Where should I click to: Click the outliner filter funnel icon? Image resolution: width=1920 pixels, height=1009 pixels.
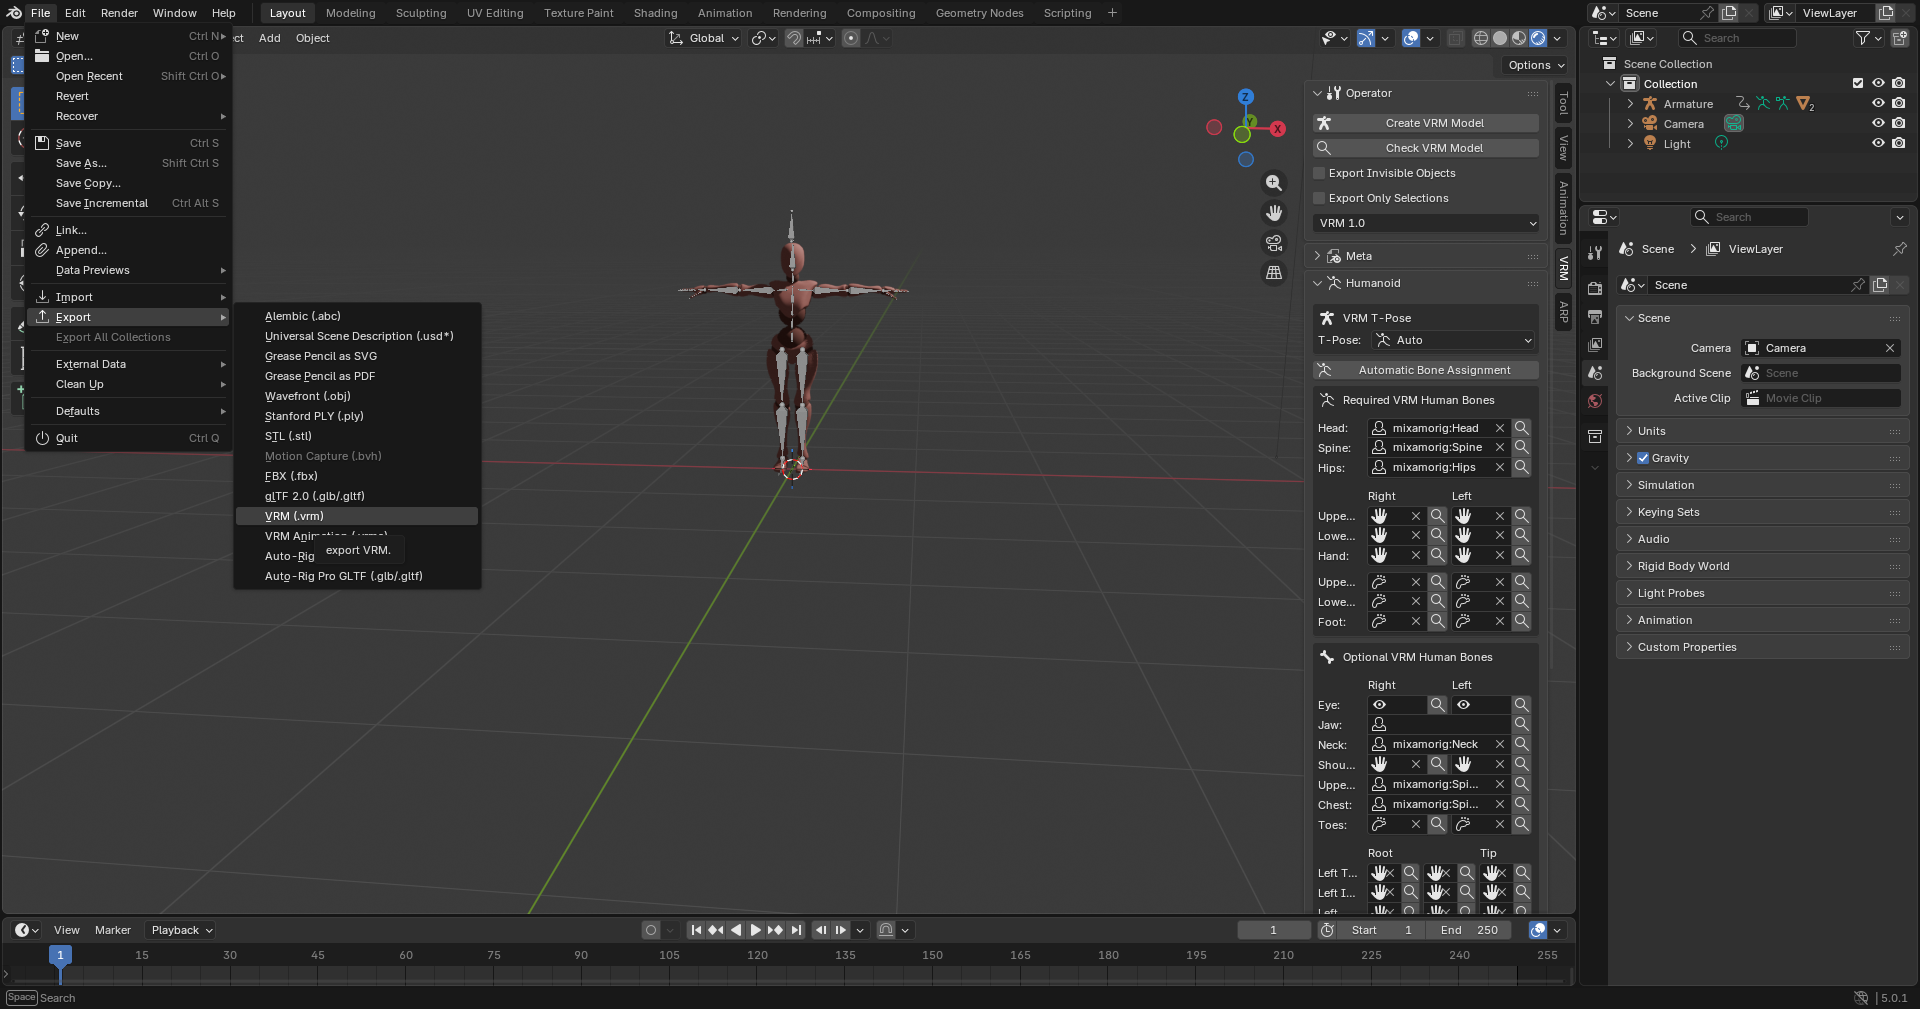click(x=1862, y=38)
